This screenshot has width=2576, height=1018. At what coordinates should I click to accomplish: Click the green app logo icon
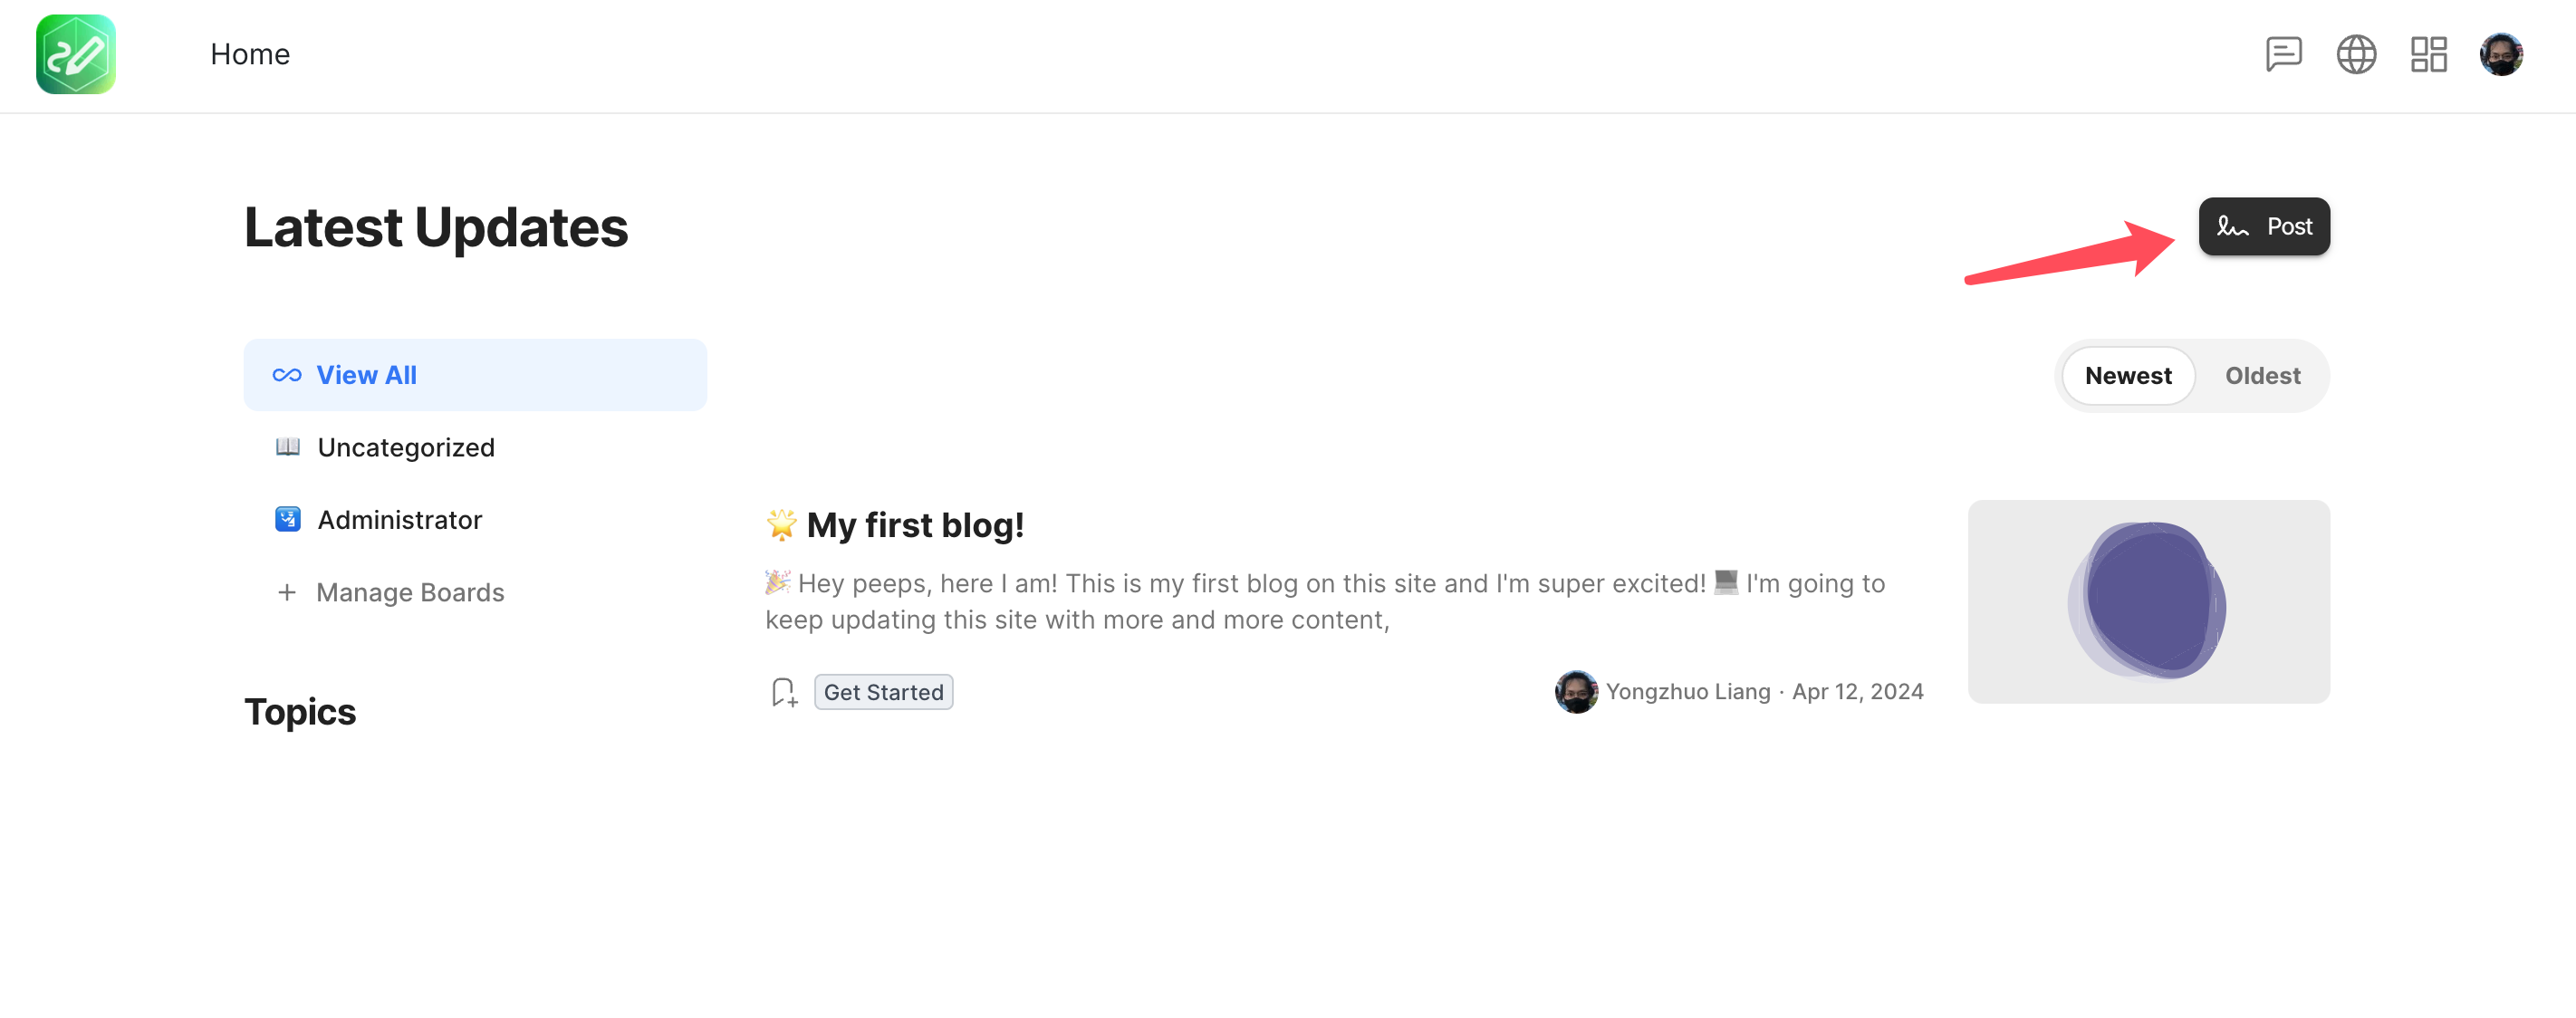click(x=76, y=54)
